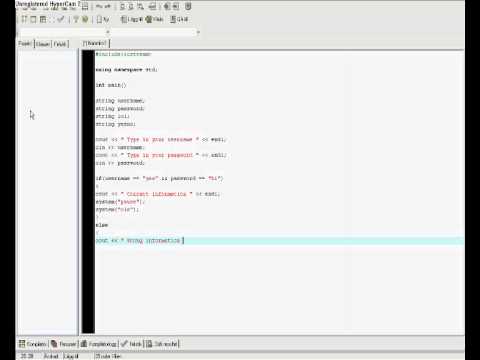Open the Find icon in top toolbar
Image resolution: width=480 pixels, height=360 pixels.
tap(122, 6)
